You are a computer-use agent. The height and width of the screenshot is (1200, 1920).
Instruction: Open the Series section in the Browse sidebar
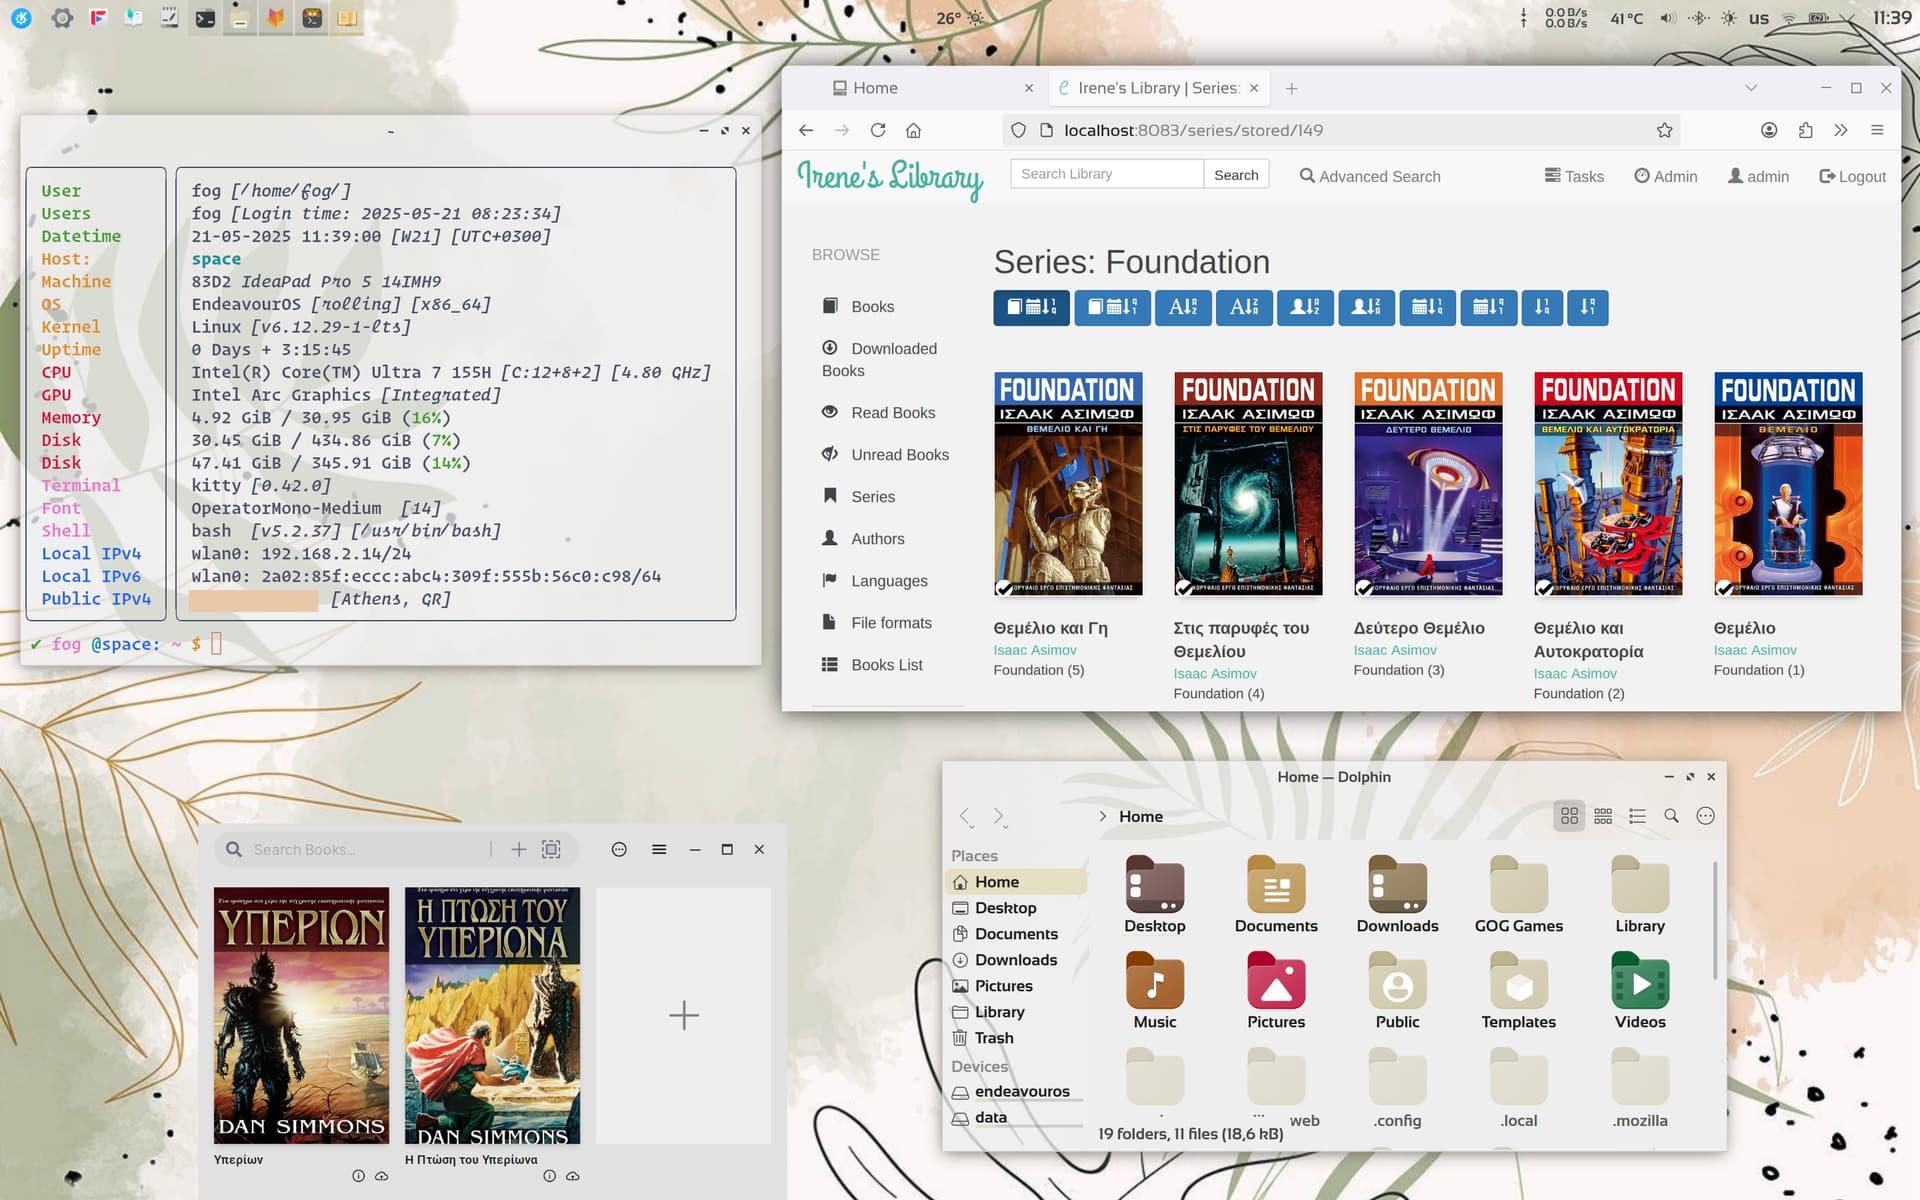873,496
